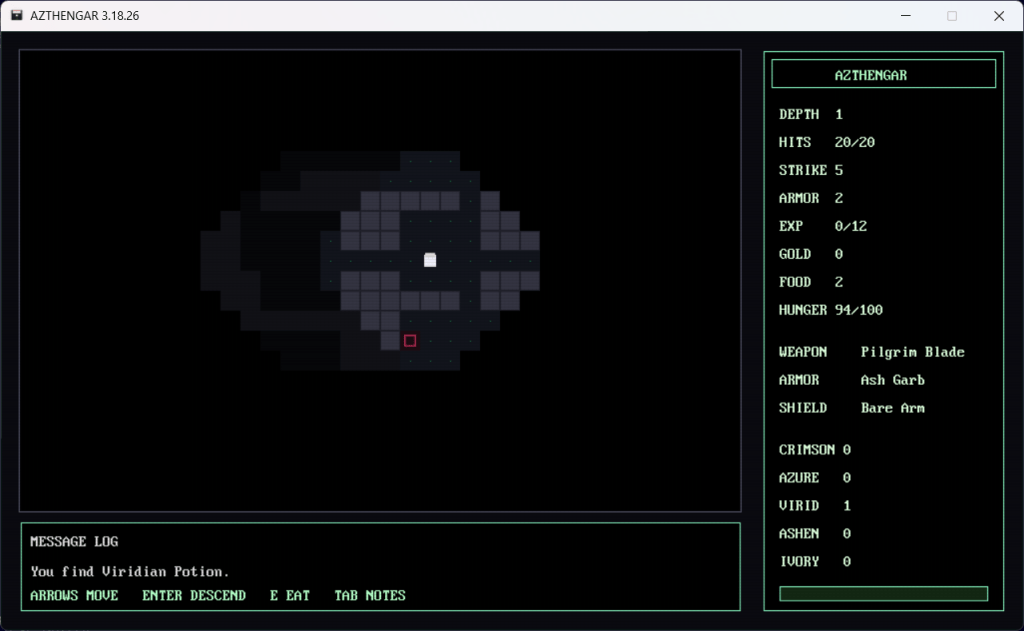Click the white player character tile
1024x631 pixels.
pyautogui.click(x=430, y=260)
